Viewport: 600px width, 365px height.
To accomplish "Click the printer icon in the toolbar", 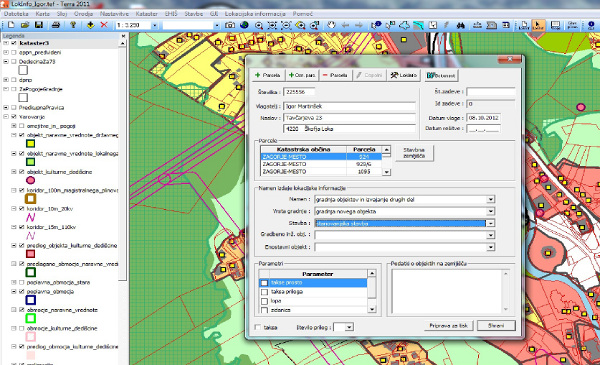I will pos(56,25).
